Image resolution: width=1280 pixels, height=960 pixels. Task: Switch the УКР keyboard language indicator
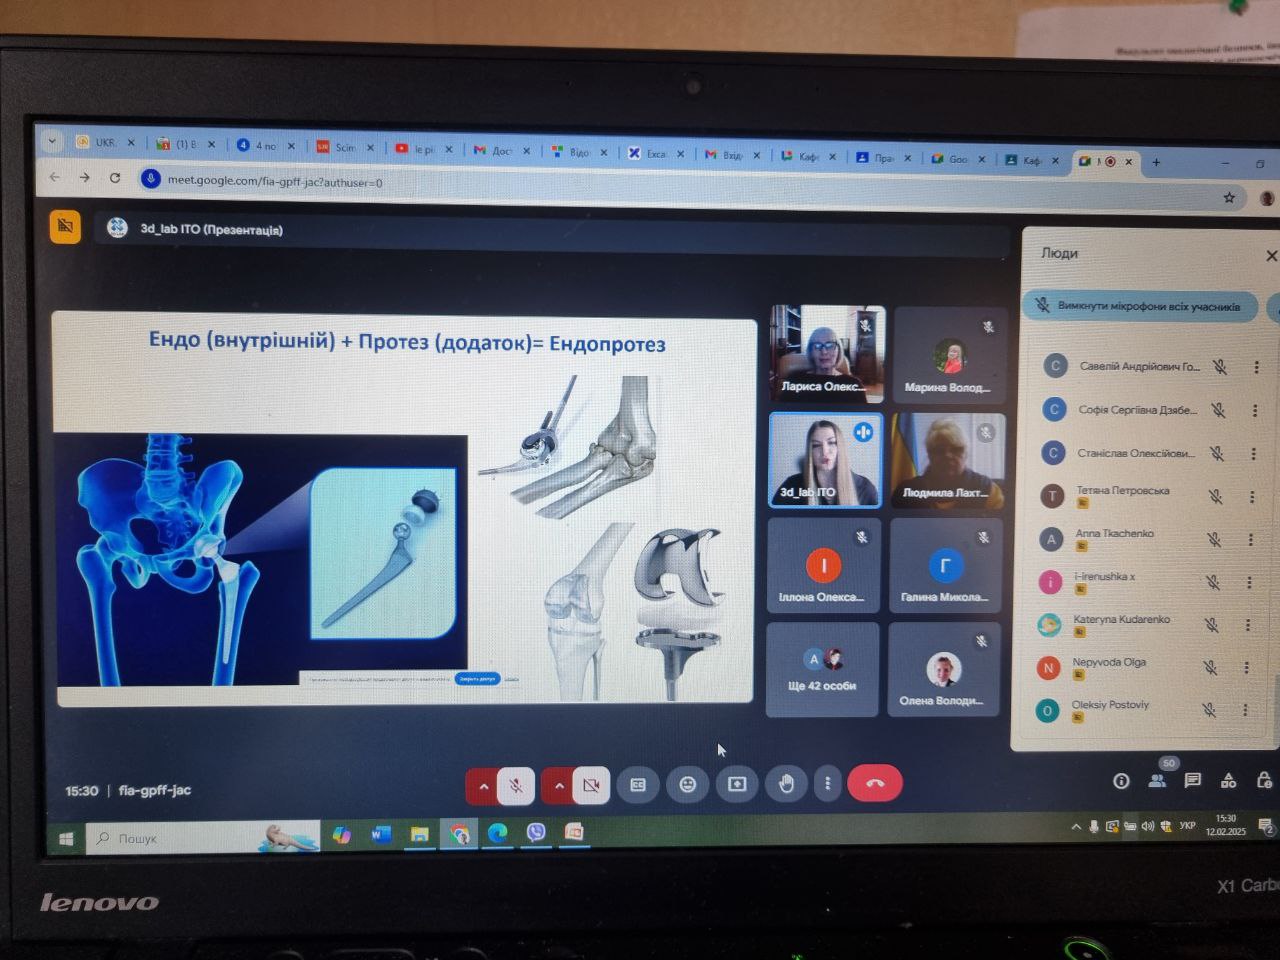click(x=1188, y=826)
